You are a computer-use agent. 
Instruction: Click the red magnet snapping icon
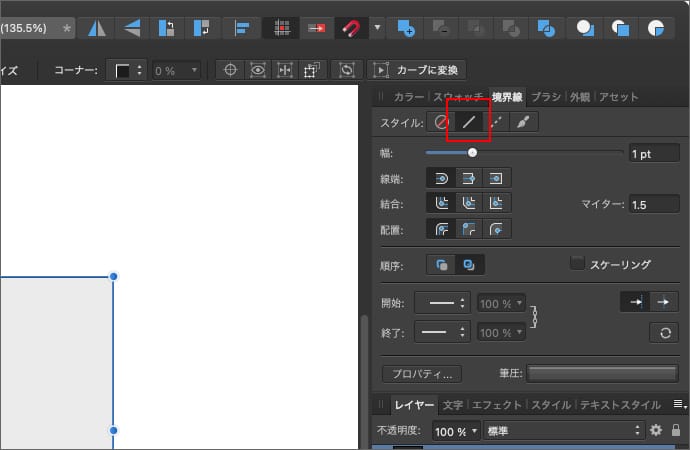click(349, 28)
